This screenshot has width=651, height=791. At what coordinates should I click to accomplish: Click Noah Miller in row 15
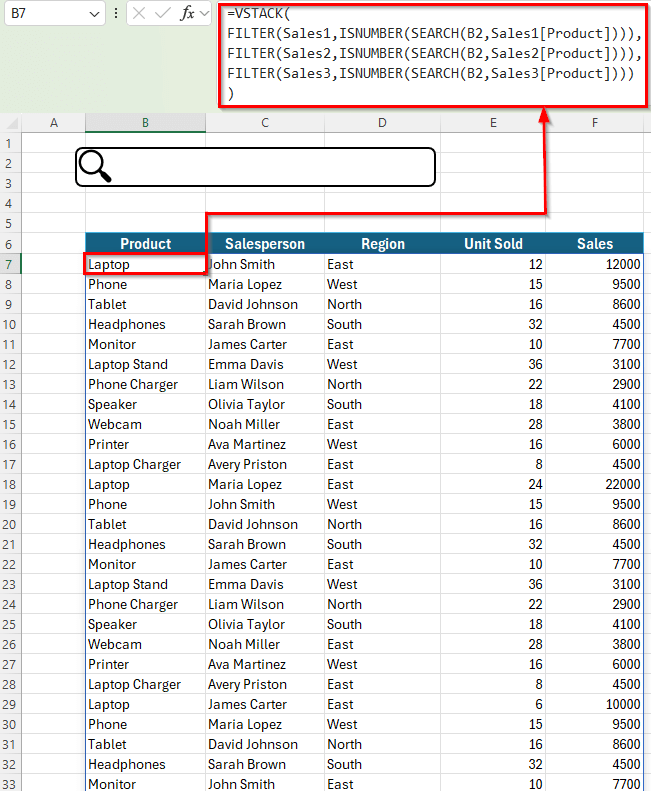click(x=265, y=424)
